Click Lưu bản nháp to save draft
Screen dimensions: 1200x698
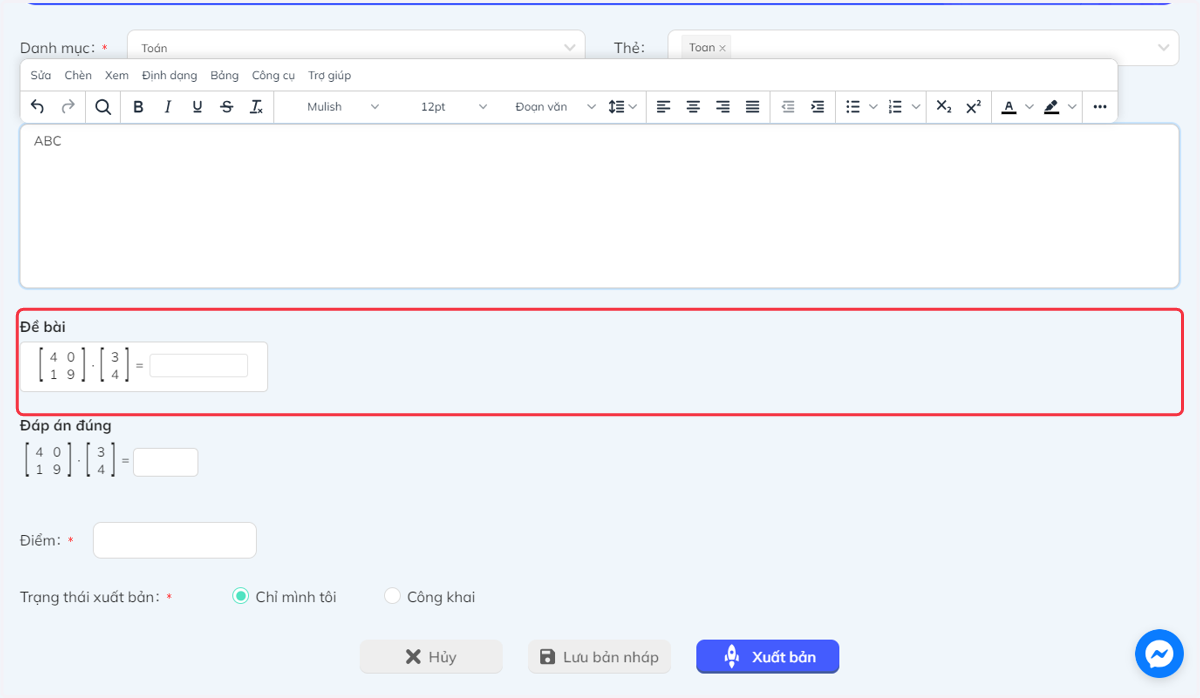tap(599, 657)
